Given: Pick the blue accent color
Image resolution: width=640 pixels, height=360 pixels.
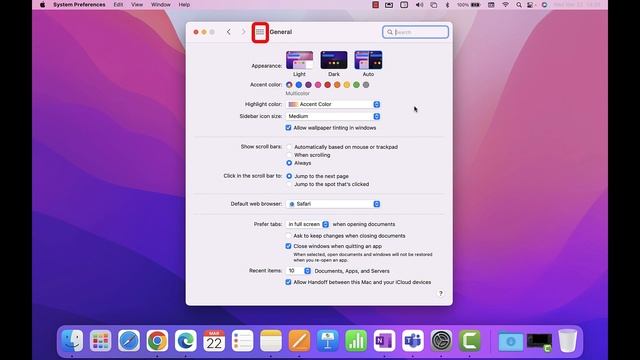Looking at the screenshot, I should click(x=299, y=85).
